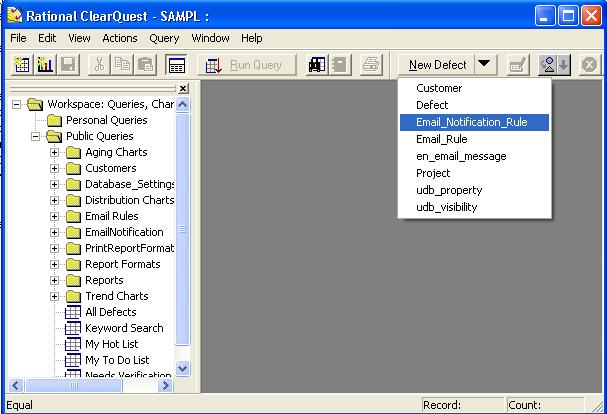Click the down arrow icon beside user icon
607x414 pixels.
pos(564,65)
